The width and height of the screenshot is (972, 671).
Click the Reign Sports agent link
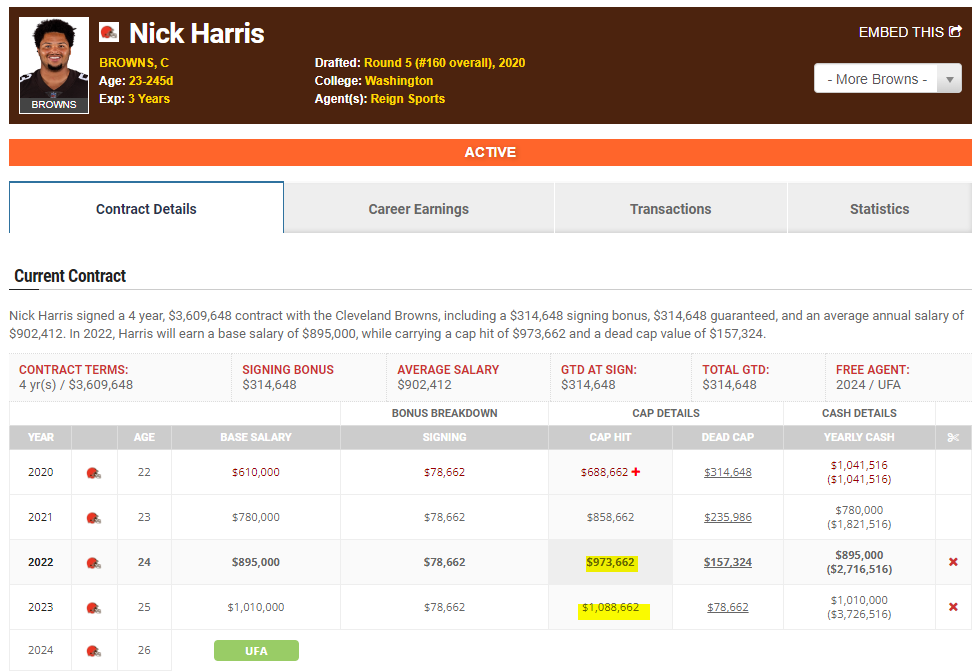(408, 99)
